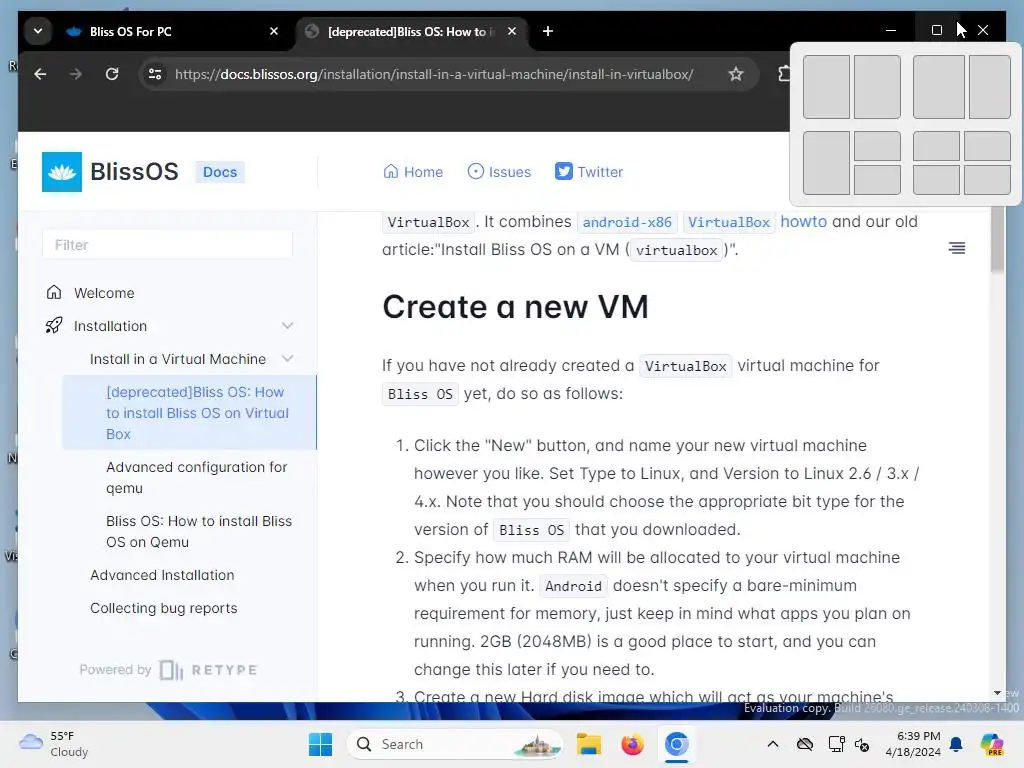Open Welcome in the sidebar

tap(104, 293)
